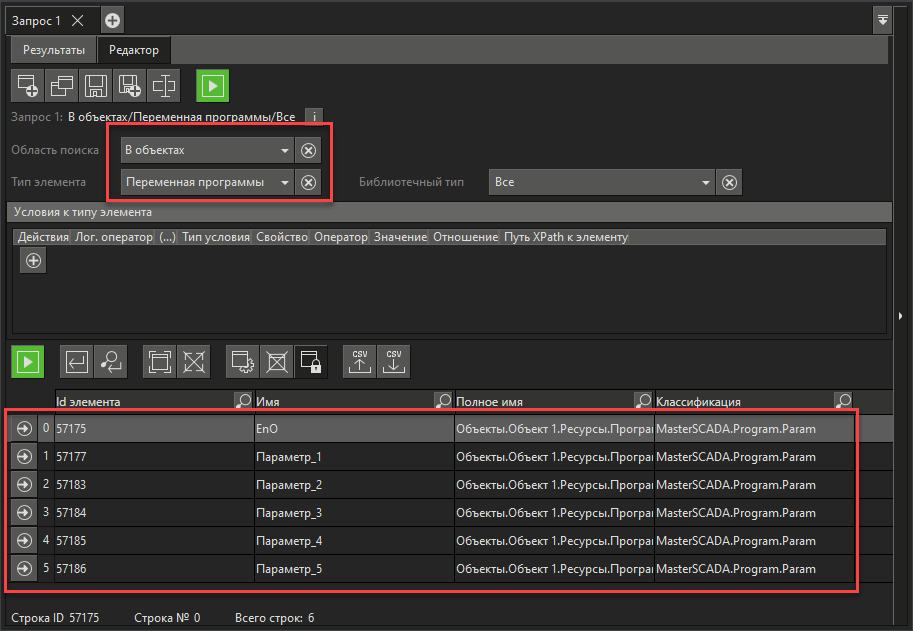Open the 'Область поиска' dropdown
This screenshot has height=631, width=913.
[285, 151]
